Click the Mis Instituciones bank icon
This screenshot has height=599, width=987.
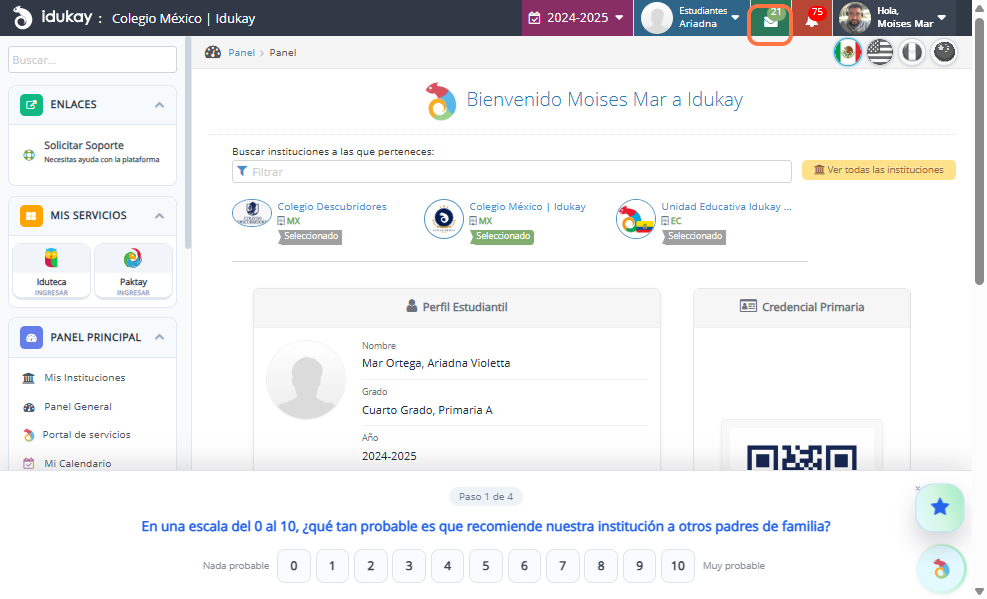28,378
